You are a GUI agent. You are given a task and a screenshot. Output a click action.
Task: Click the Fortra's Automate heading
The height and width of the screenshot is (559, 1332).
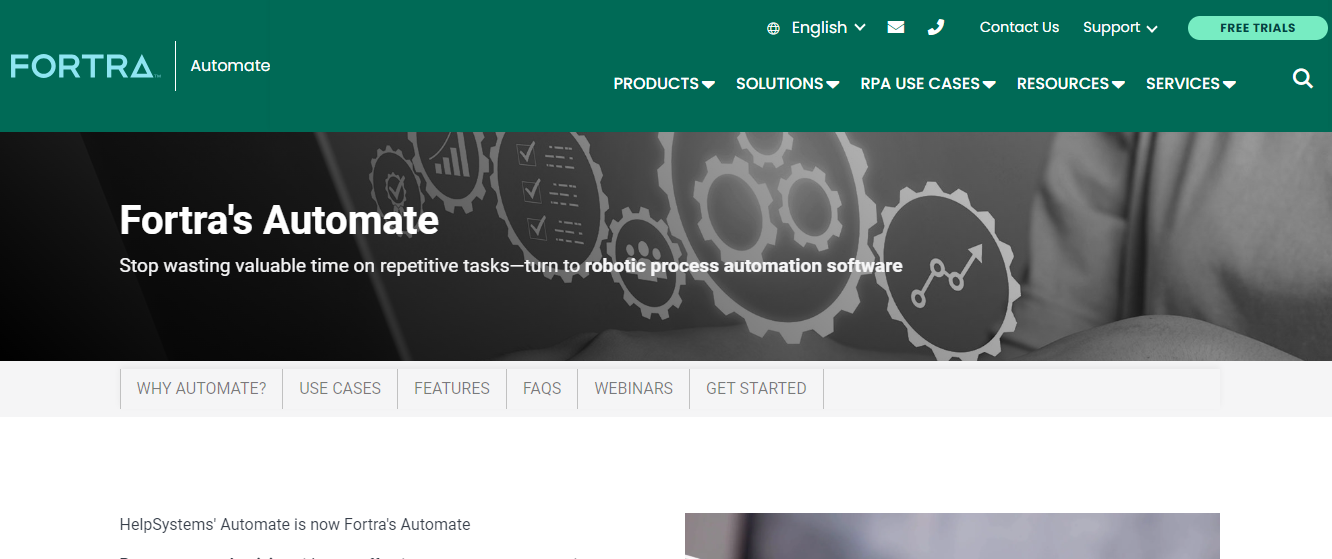[279, 220]
